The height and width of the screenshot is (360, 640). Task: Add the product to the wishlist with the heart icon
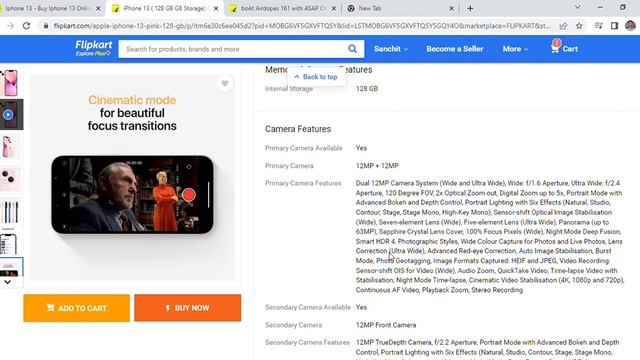(x=224, y=84)
